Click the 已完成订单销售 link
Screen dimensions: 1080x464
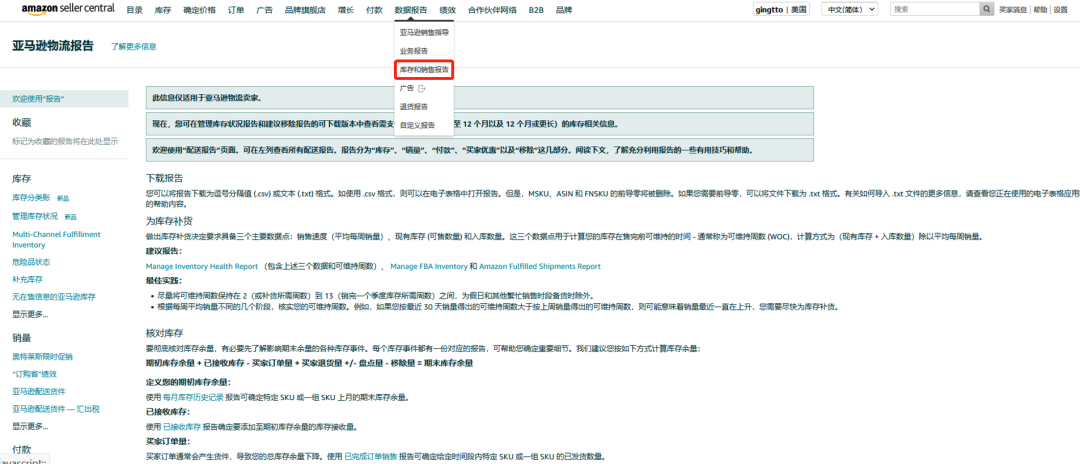pos(371,456)
